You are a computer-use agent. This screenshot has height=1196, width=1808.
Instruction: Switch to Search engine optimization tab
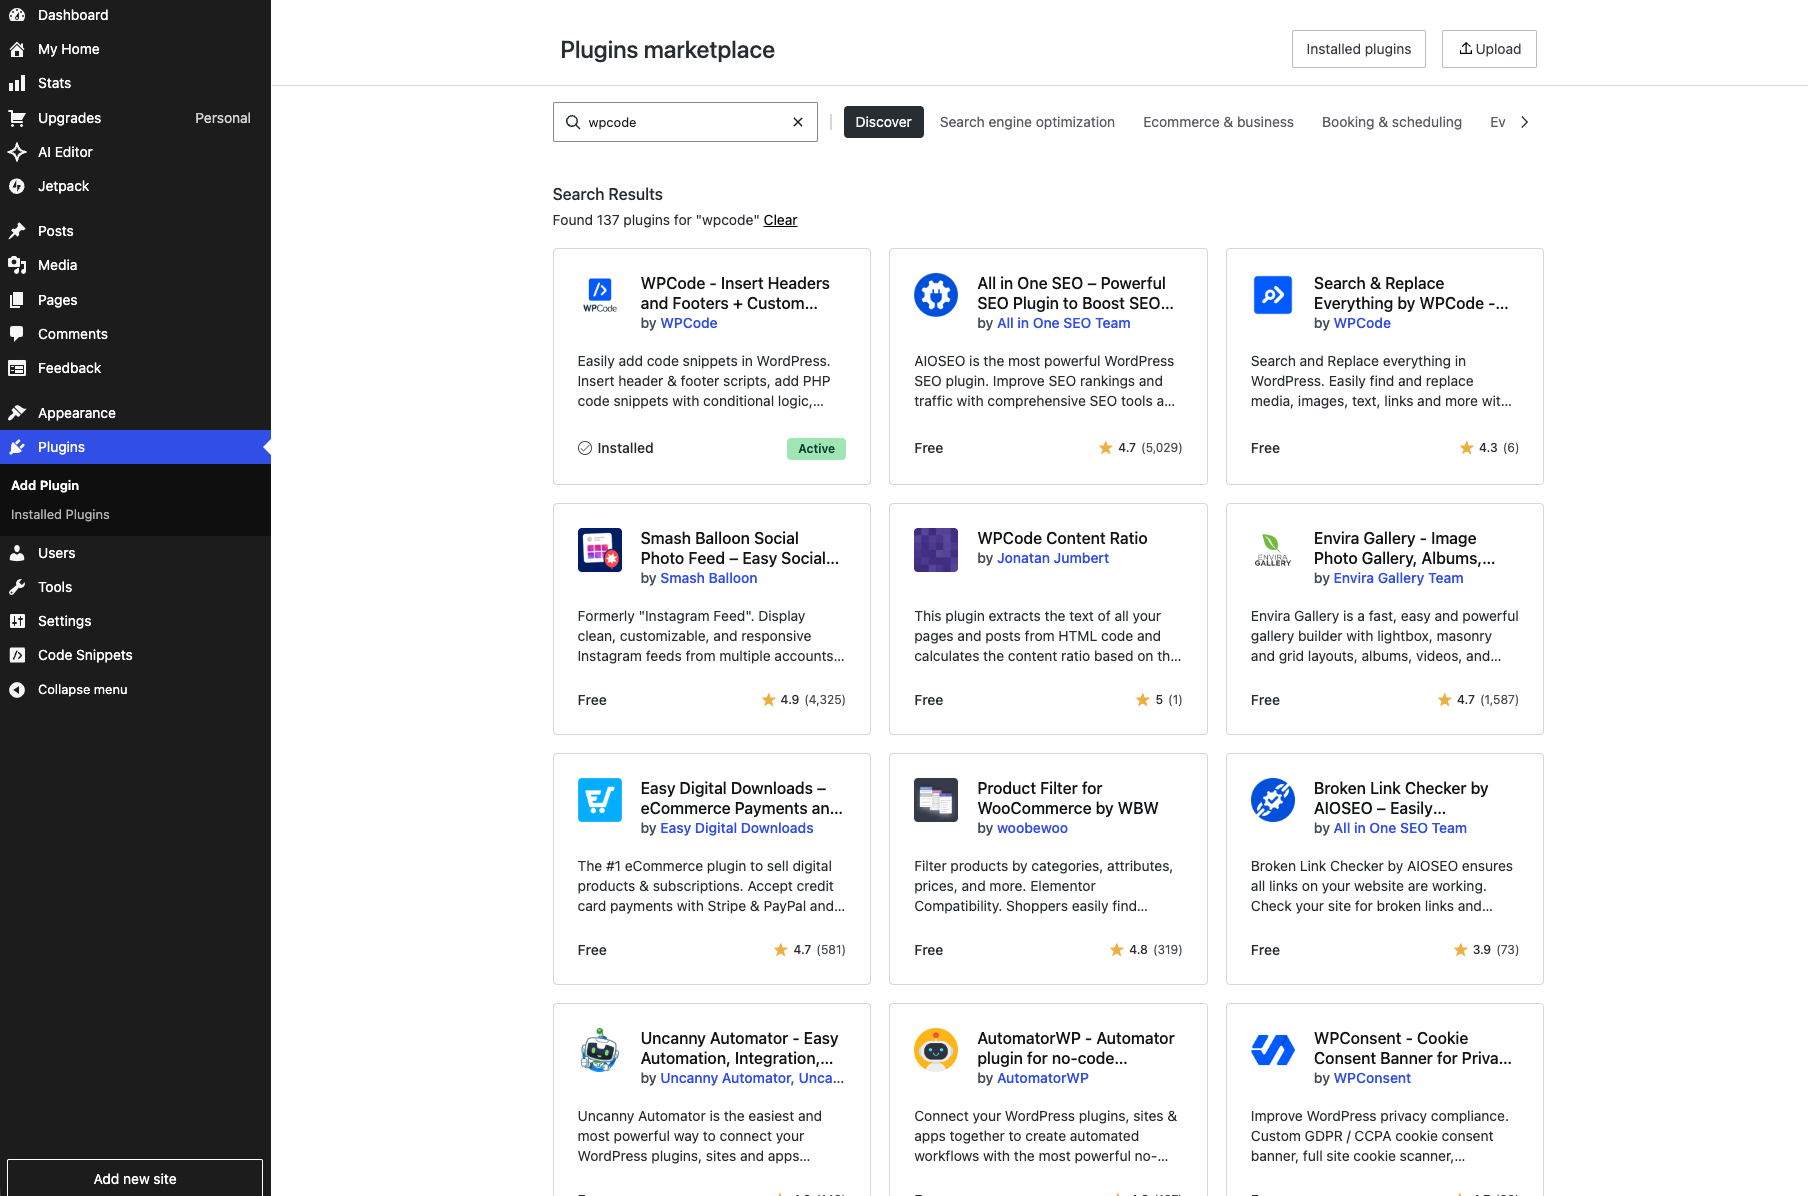tap(1027, 122)
